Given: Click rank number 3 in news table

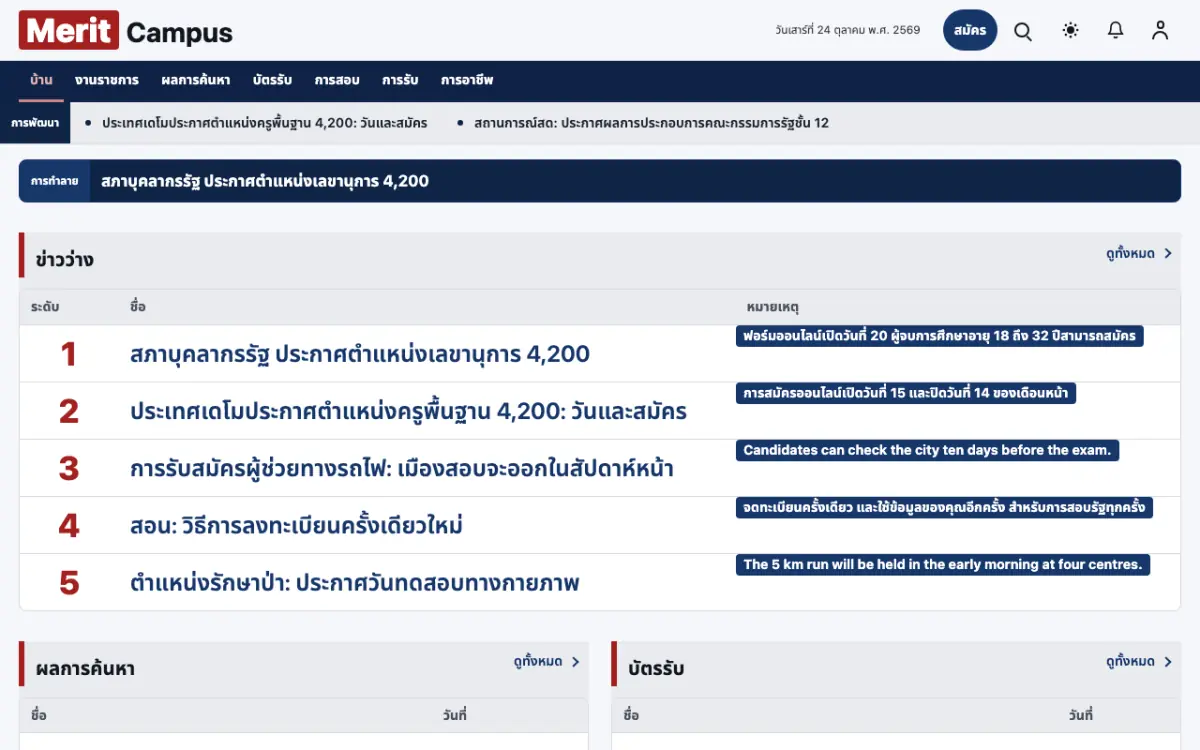Looking at the screenshot, I should [68, 468].
